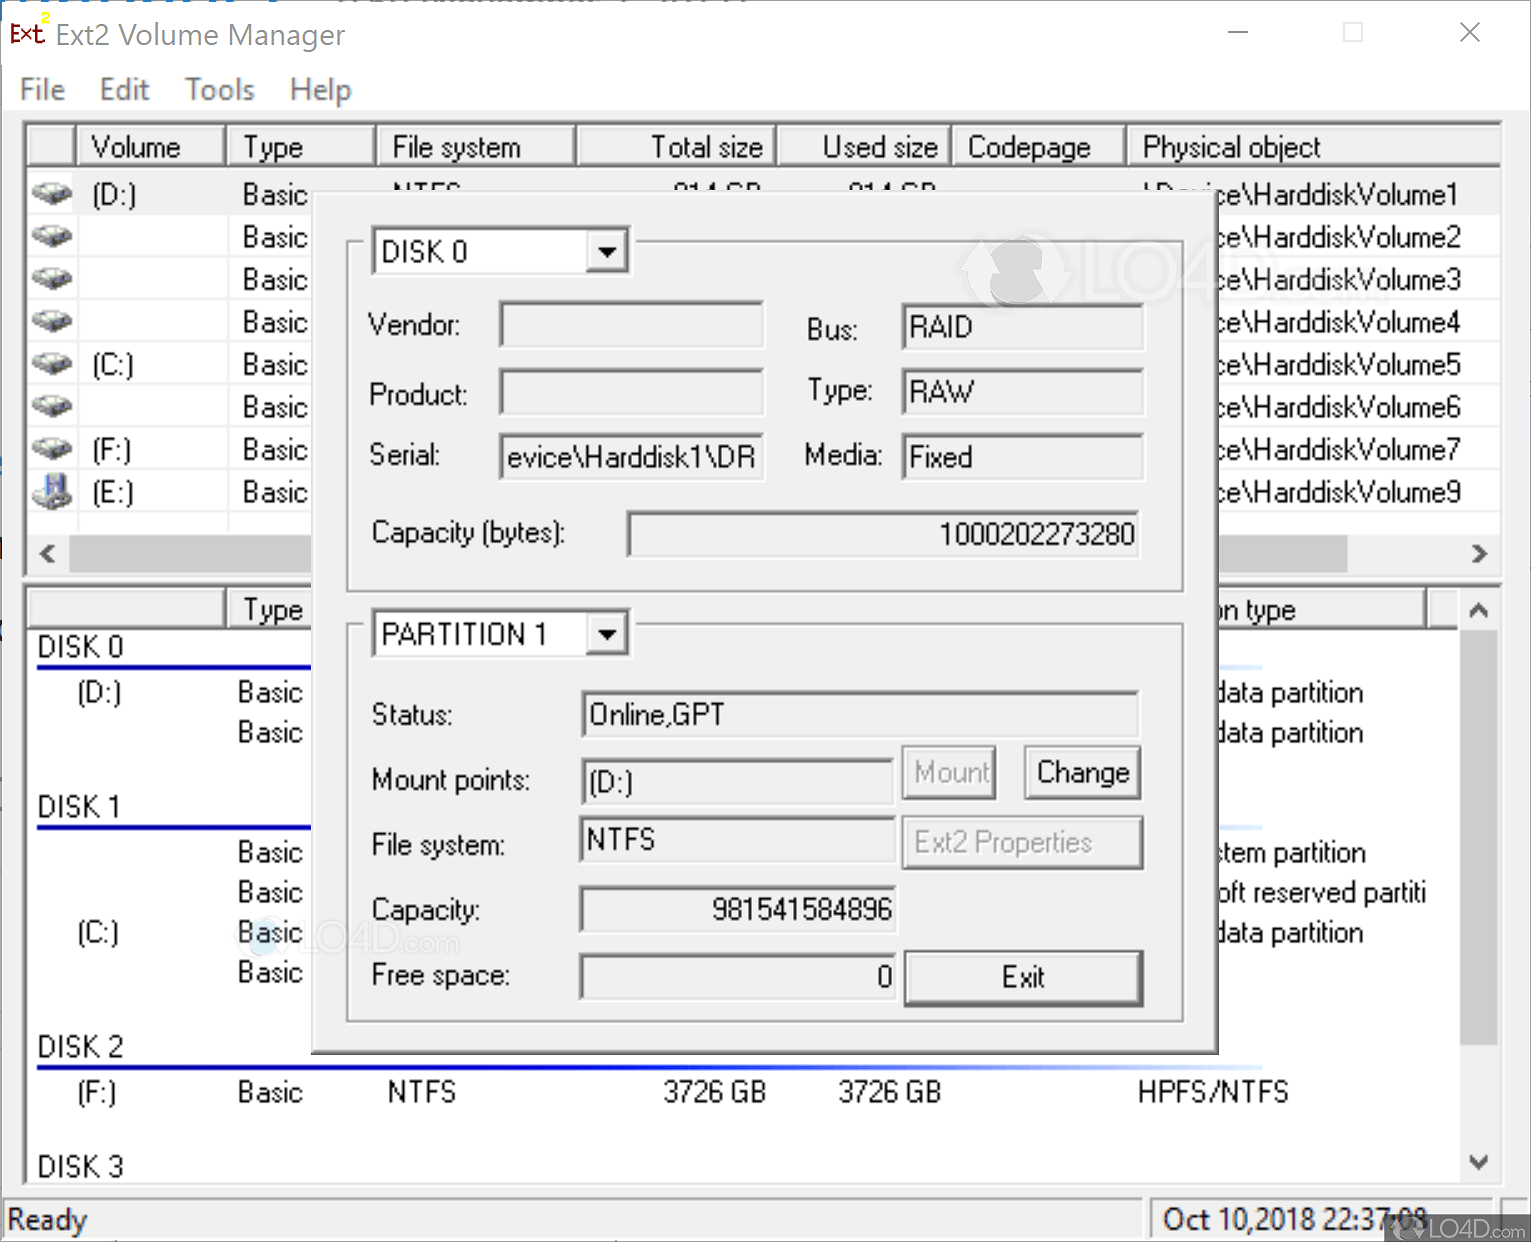Click the Media field showing Fixed

click(1022, 457)
